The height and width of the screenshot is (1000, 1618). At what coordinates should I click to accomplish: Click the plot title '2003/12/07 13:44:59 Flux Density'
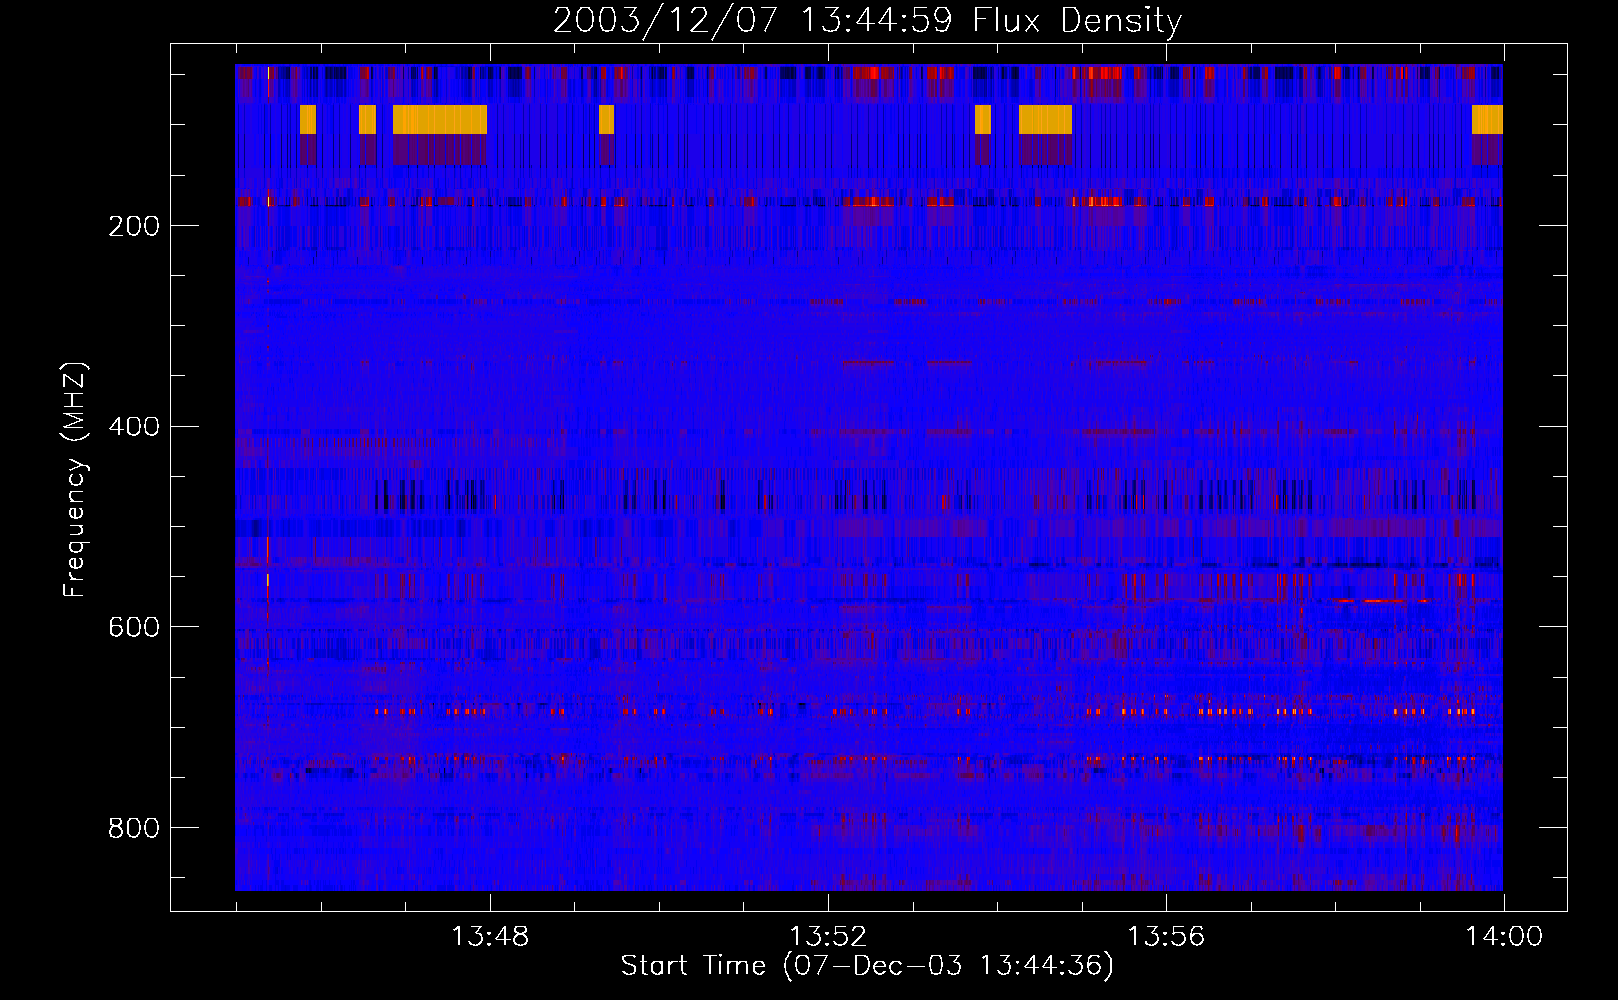867,20
